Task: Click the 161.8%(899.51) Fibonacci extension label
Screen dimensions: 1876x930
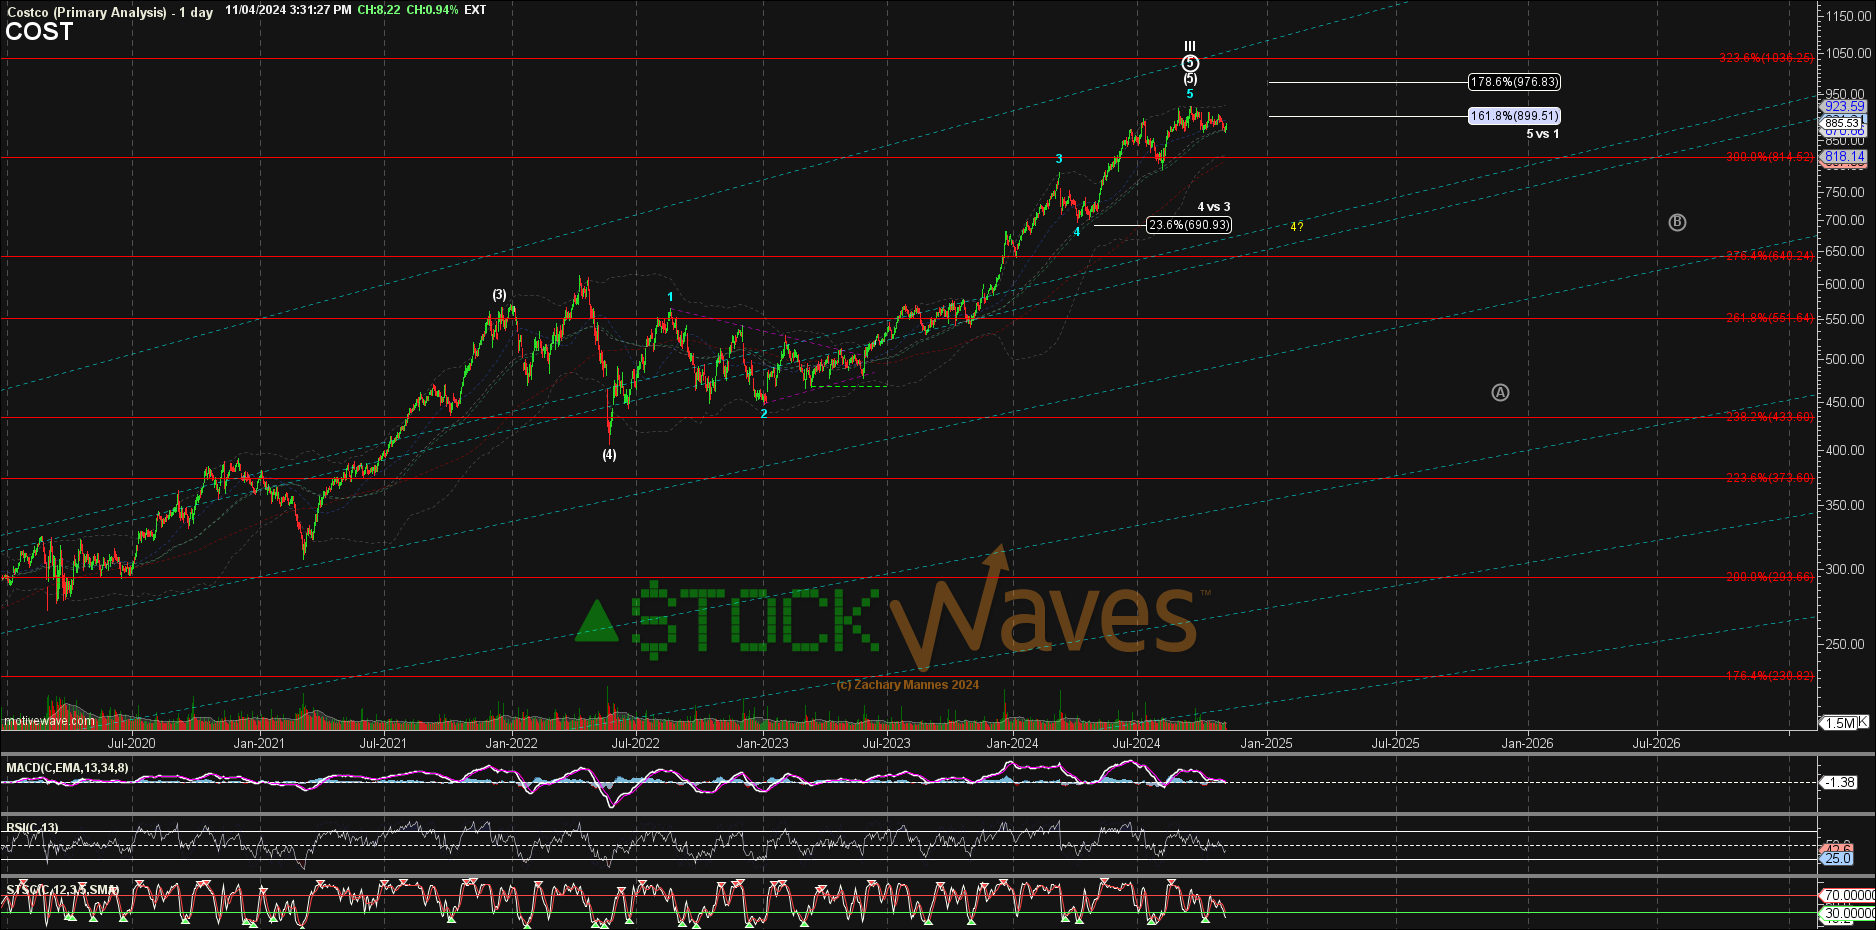Action: tap(1514, 116)
